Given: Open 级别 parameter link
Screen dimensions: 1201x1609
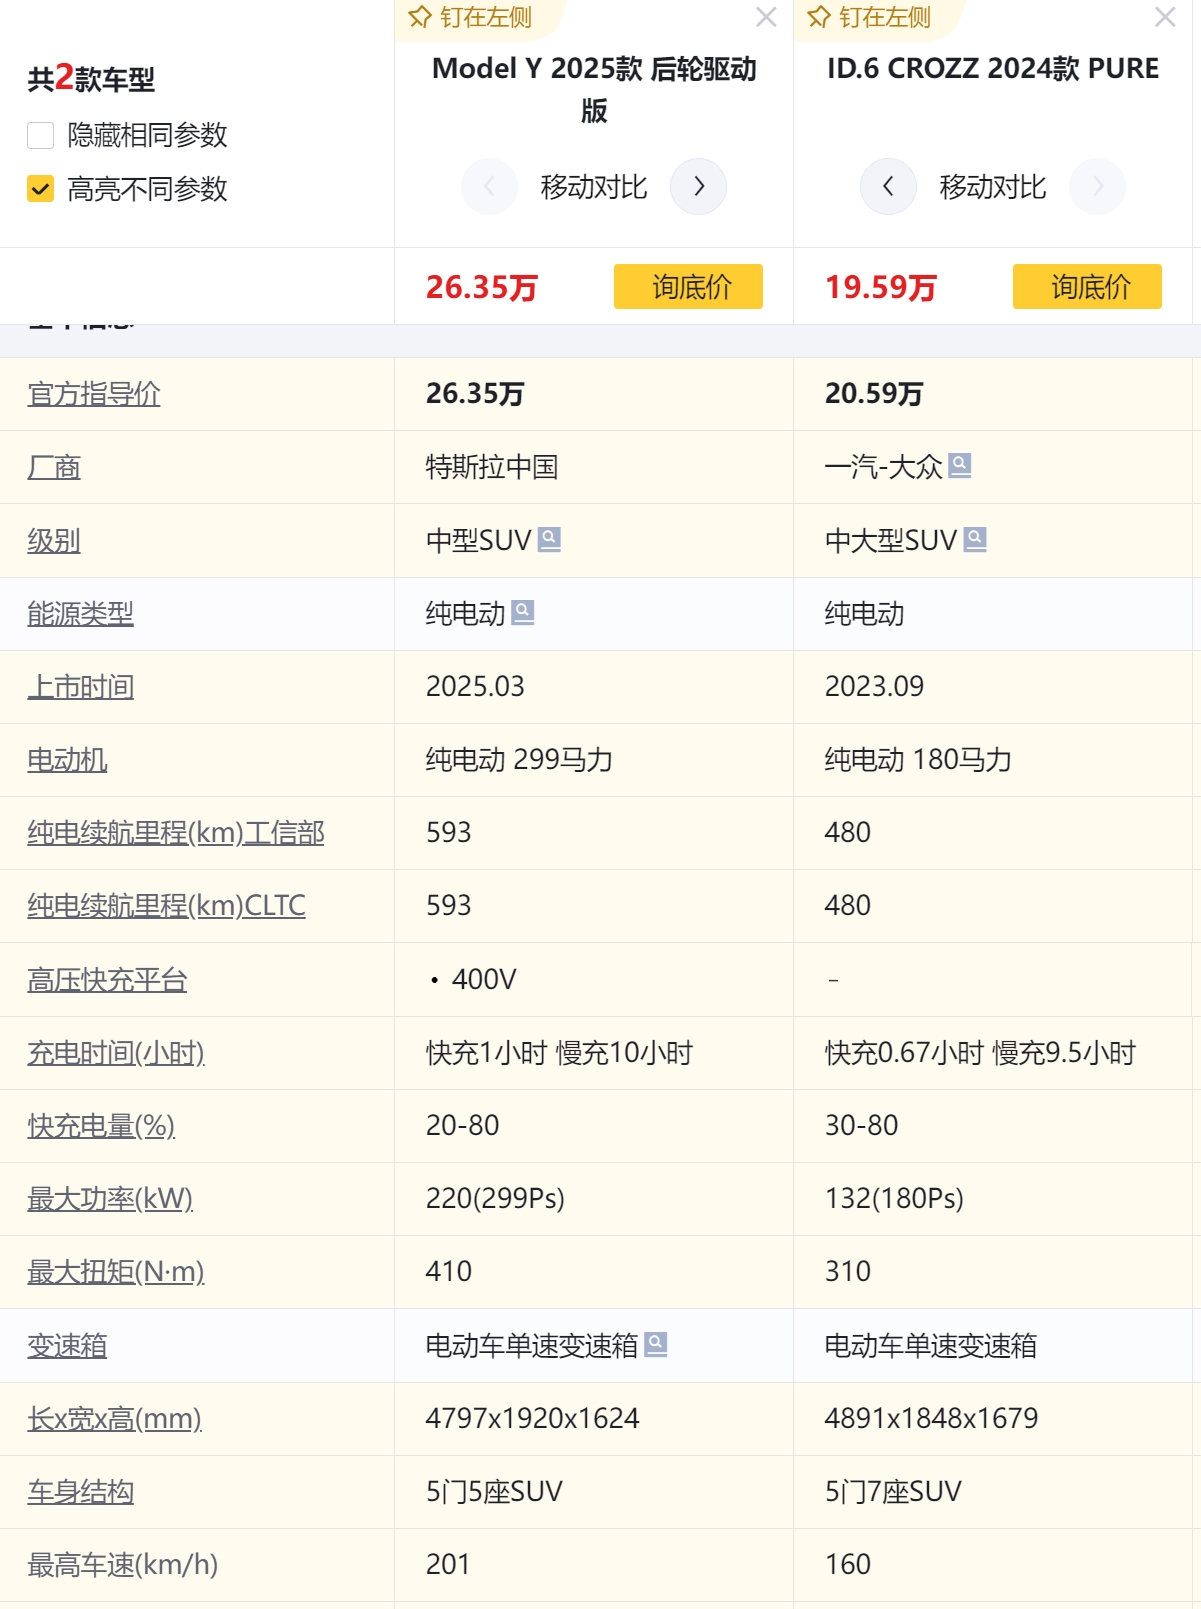Looking at the screenshot, I should (x=54, y=541).
